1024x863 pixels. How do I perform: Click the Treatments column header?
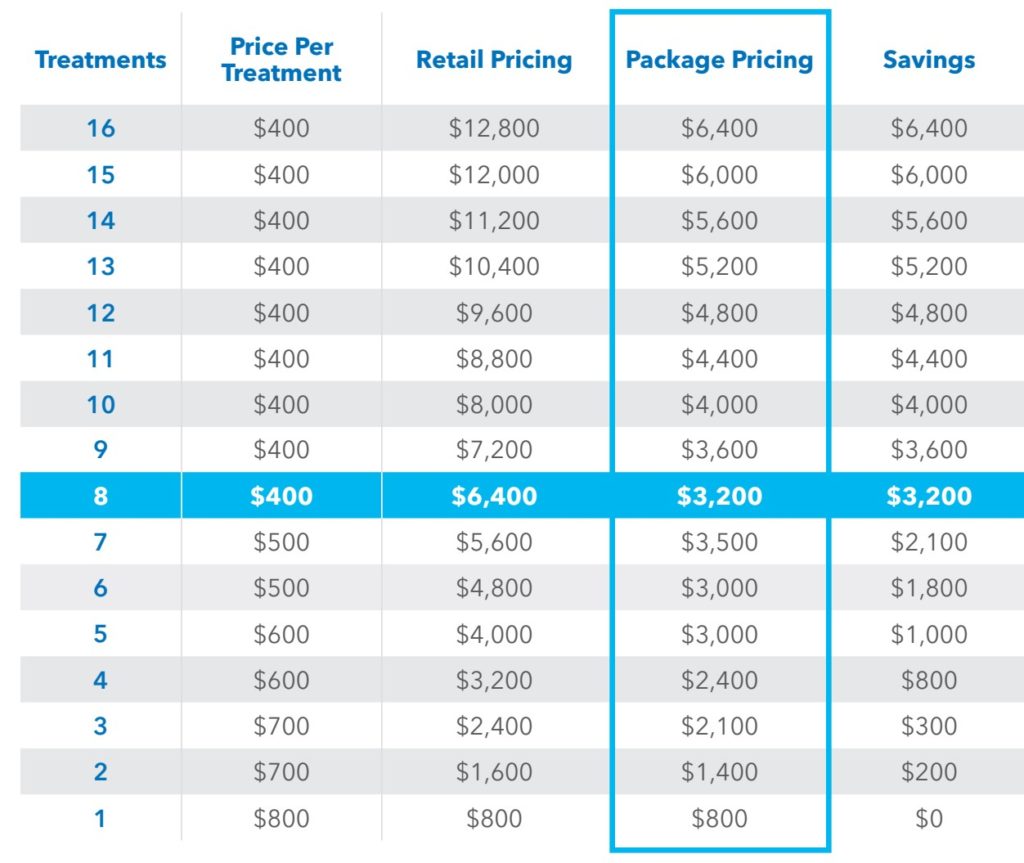point(101,59)
